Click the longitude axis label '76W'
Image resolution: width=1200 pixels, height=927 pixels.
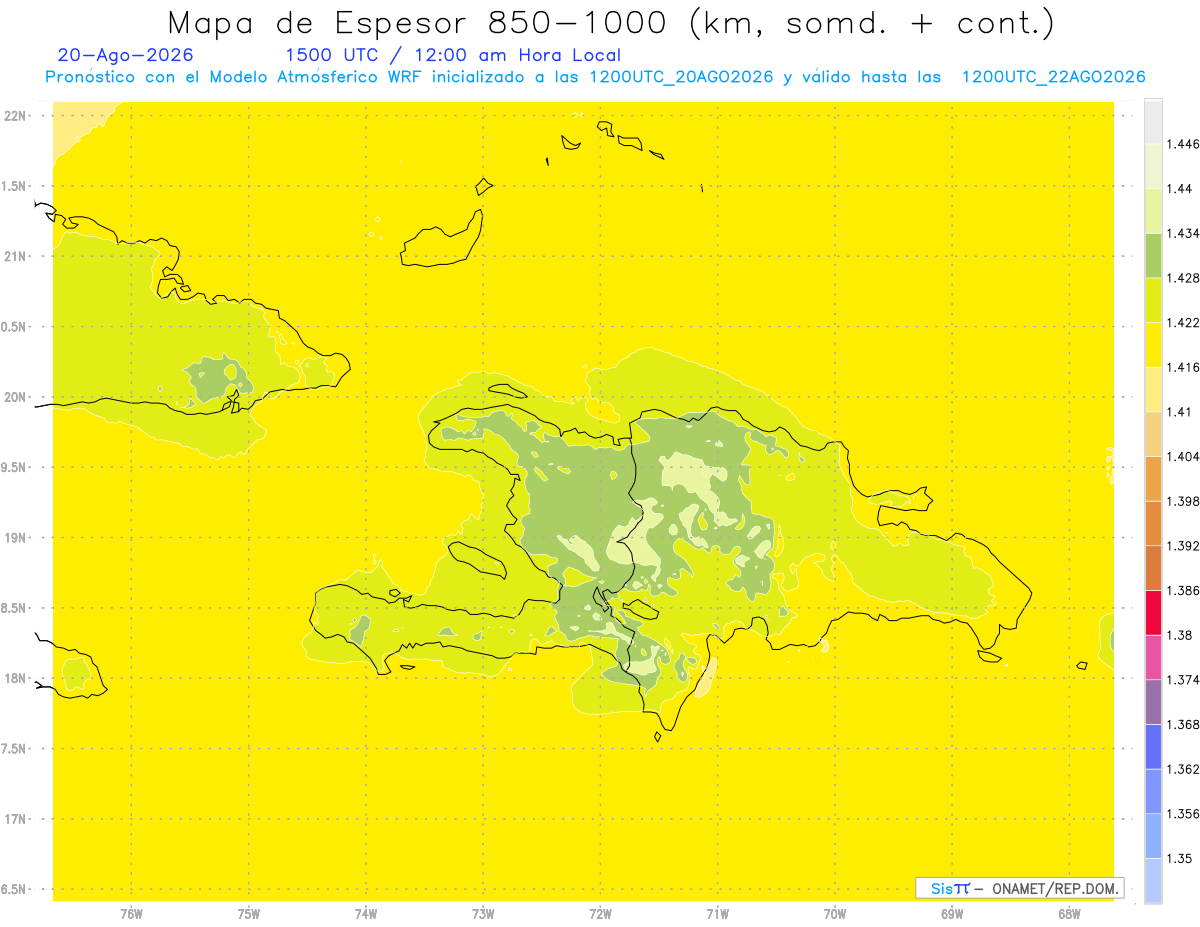tap(131, 913)
